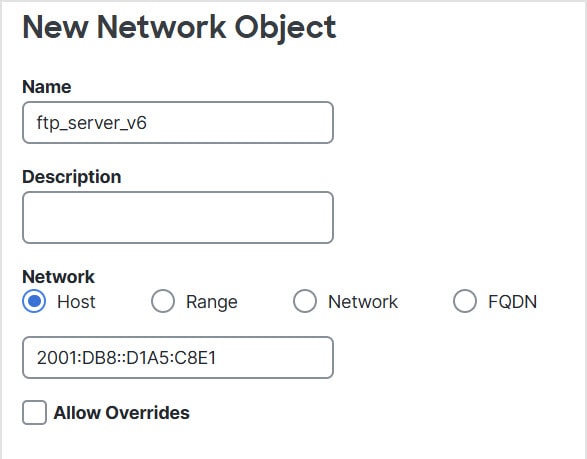
Task: Click the IPv6 host address field
Action: point(178,358)
